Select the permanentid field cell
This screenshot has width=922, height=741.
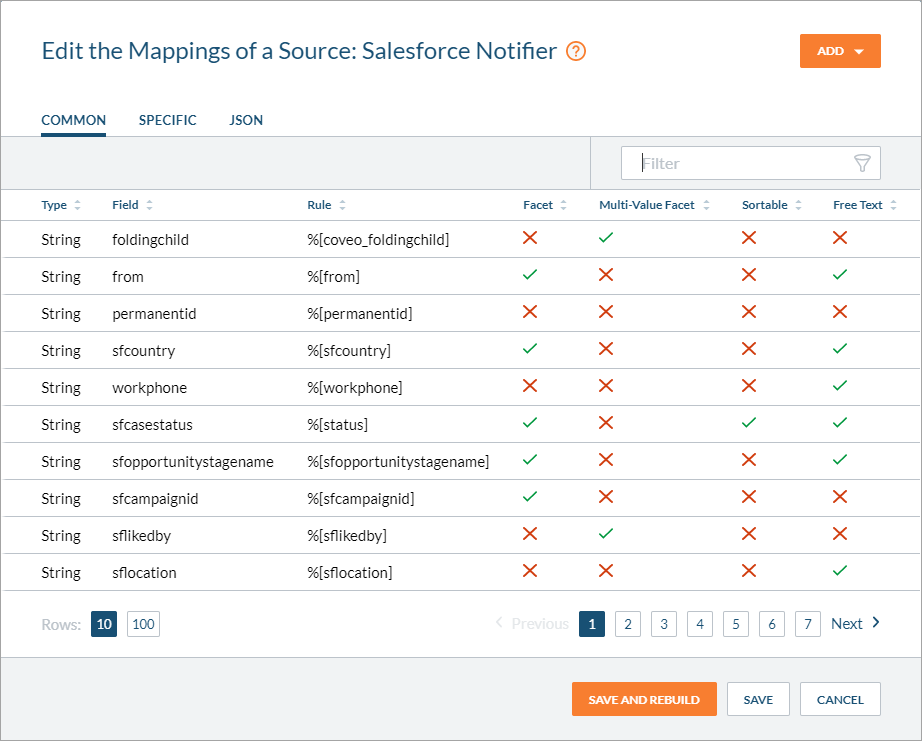154,313
